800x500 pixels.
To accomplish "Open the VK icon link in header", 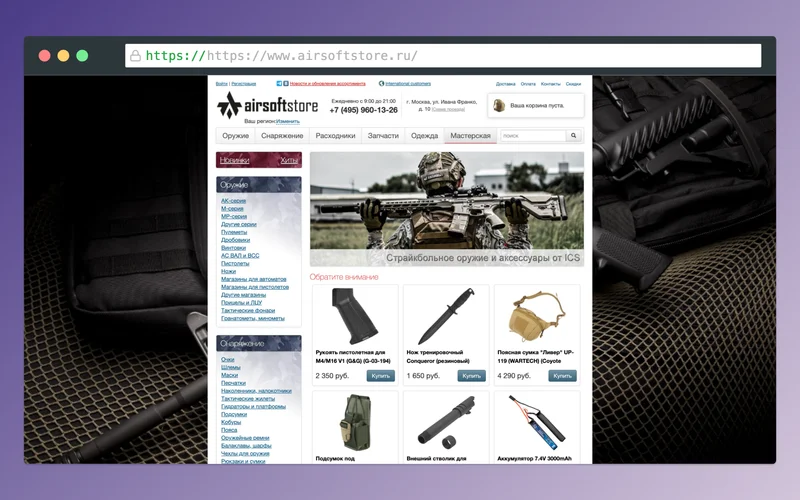I will click(286, 83).
